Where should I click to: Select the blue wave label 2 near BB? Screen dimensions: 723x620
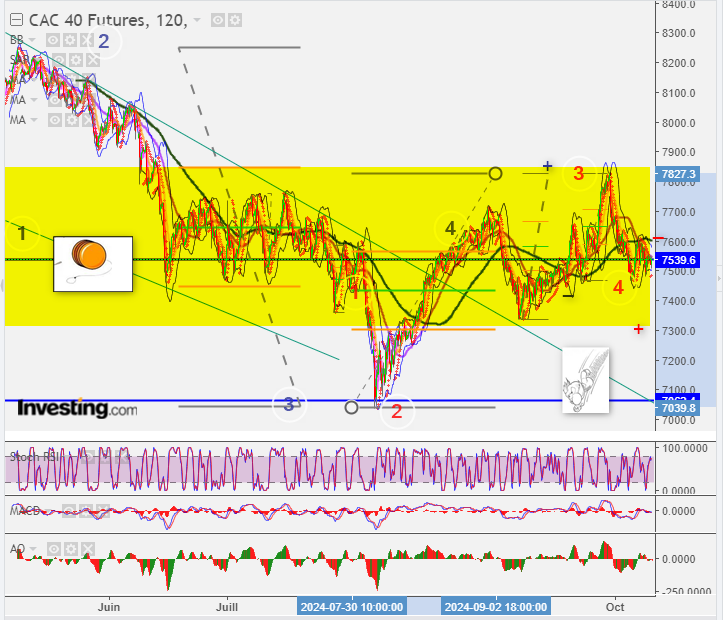104,41
